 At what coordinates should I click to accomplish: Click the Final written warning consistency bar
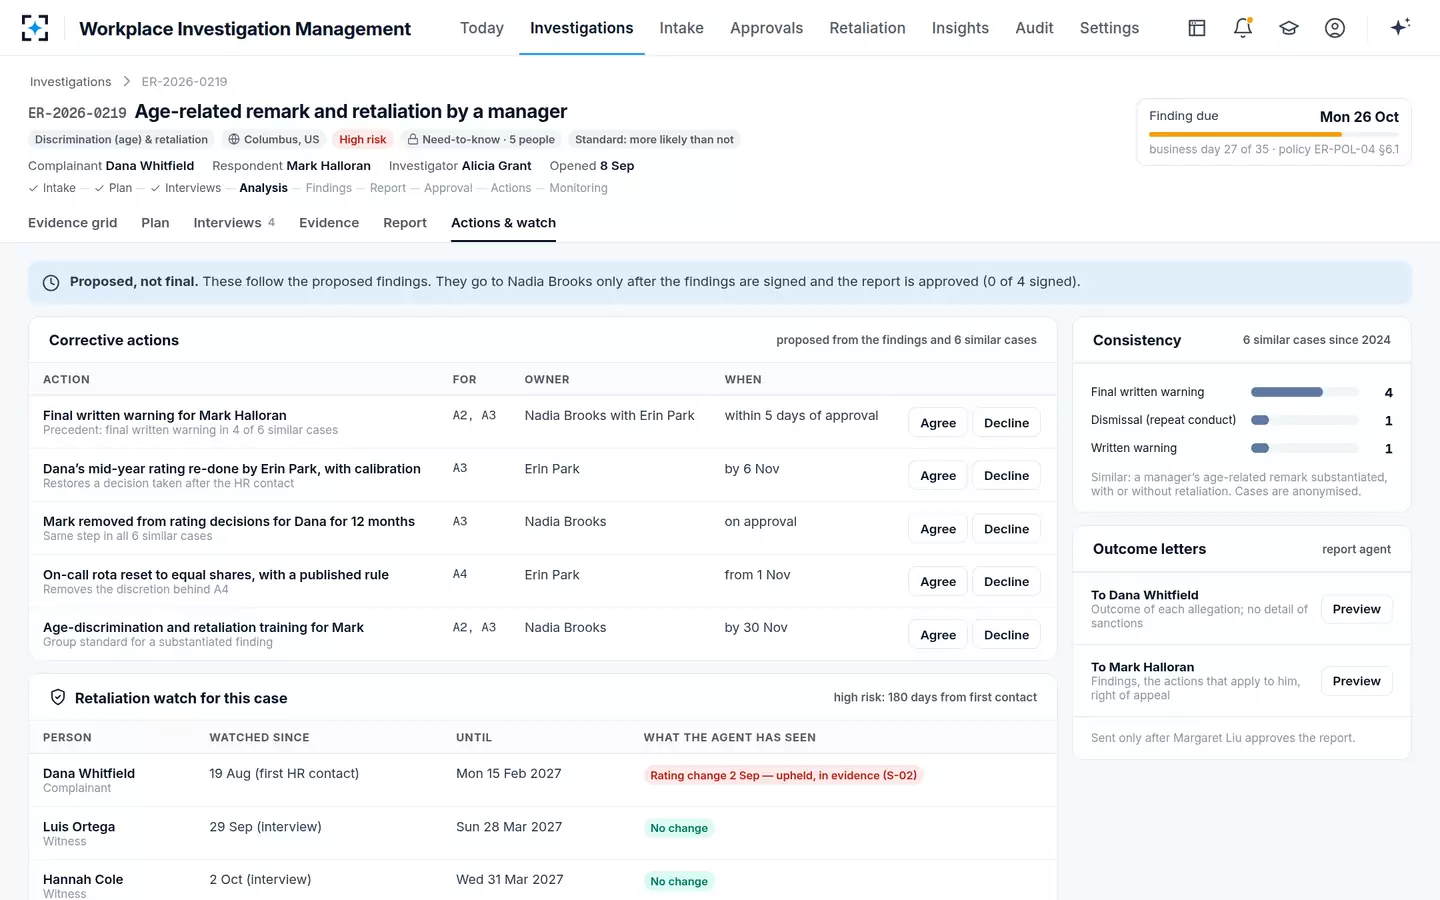tap(1305, 392)
